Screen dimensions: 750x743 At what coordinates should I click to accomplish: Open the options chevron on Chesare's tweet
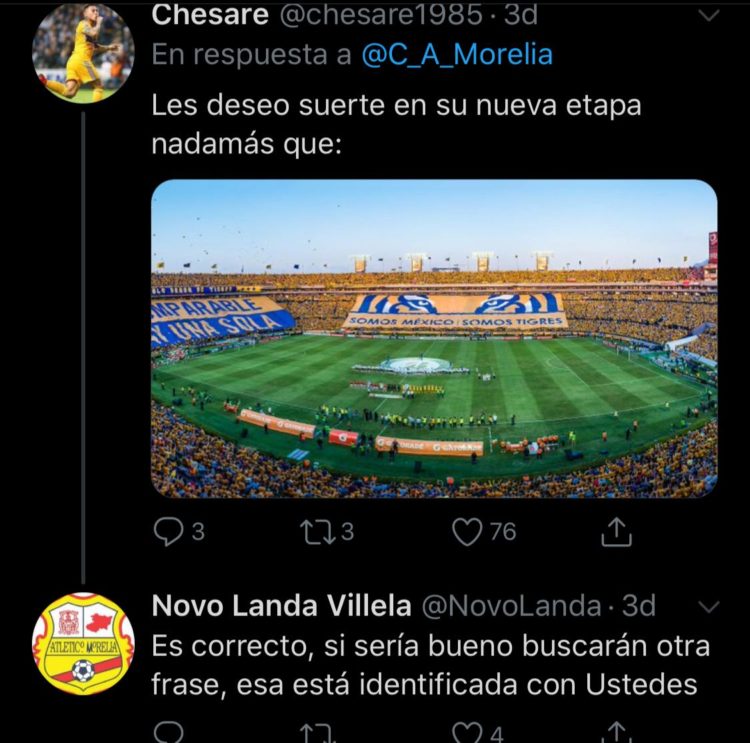[707, 16]
